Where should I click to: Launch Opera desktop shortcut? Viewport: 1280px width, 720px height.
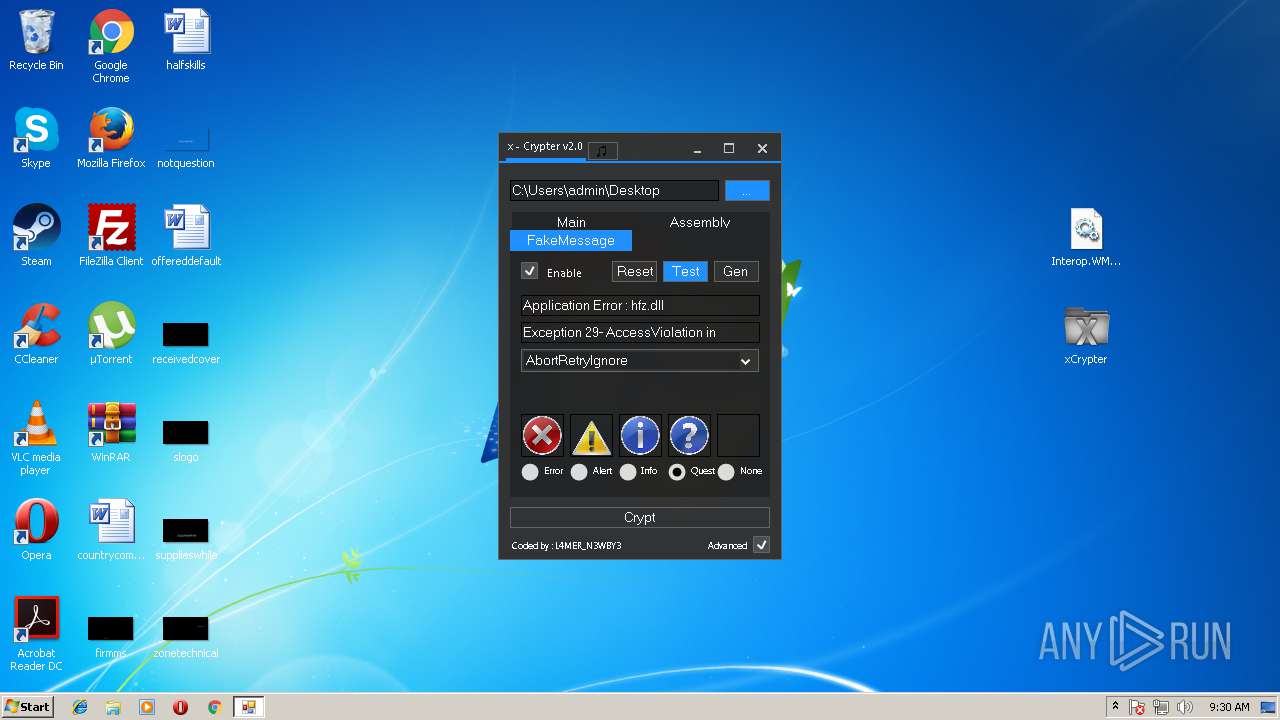point(36,531)
